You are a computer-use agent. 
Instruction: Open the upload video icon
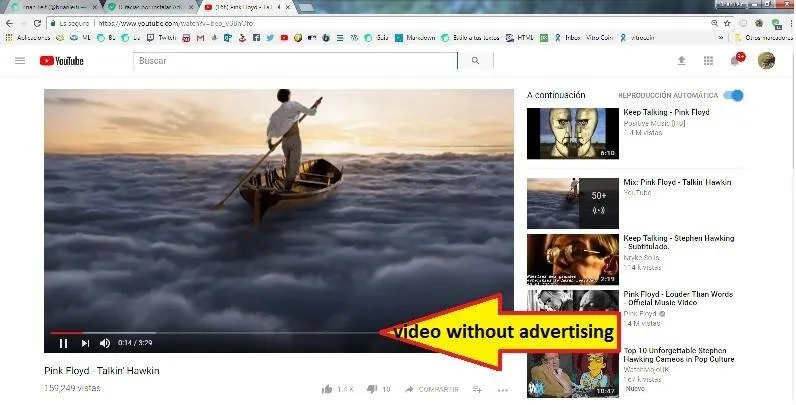[x=682, y=61]
